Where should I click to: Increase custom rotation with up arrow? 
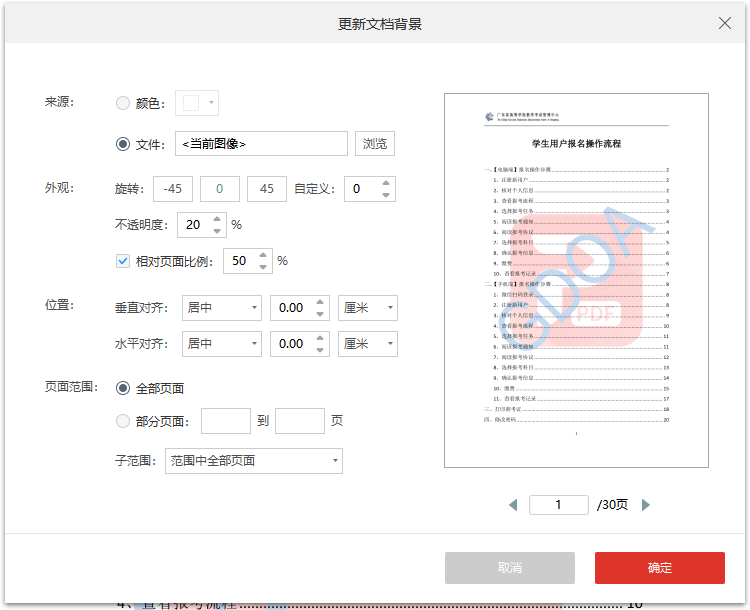pyautogui.click(x=386, y=183)
